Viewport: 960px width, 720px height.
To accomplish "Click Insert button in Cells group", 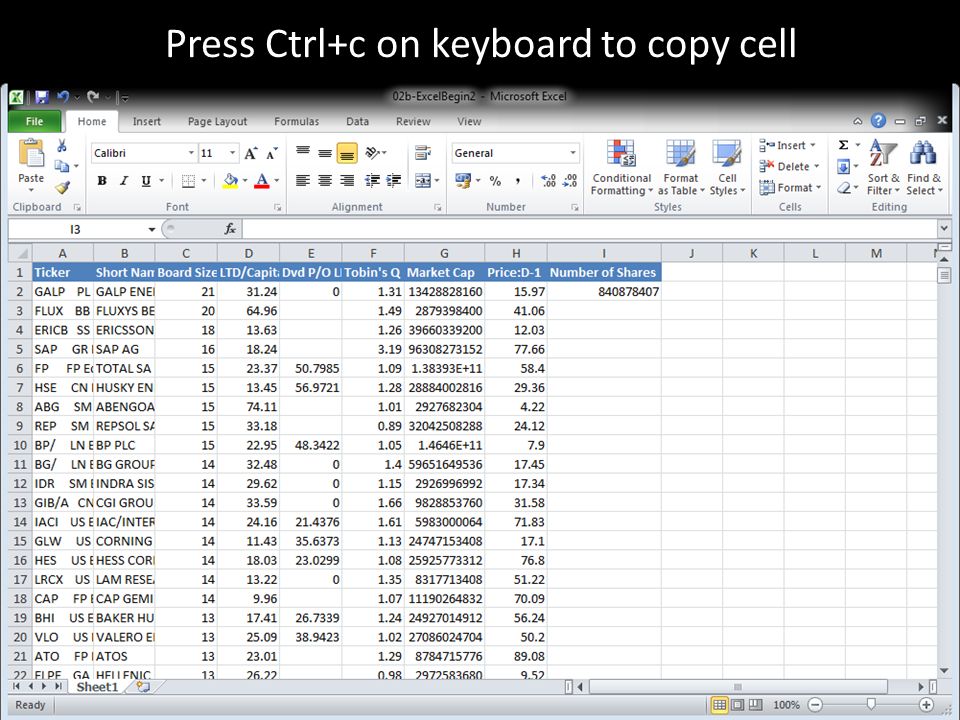I will click(788, 145).
